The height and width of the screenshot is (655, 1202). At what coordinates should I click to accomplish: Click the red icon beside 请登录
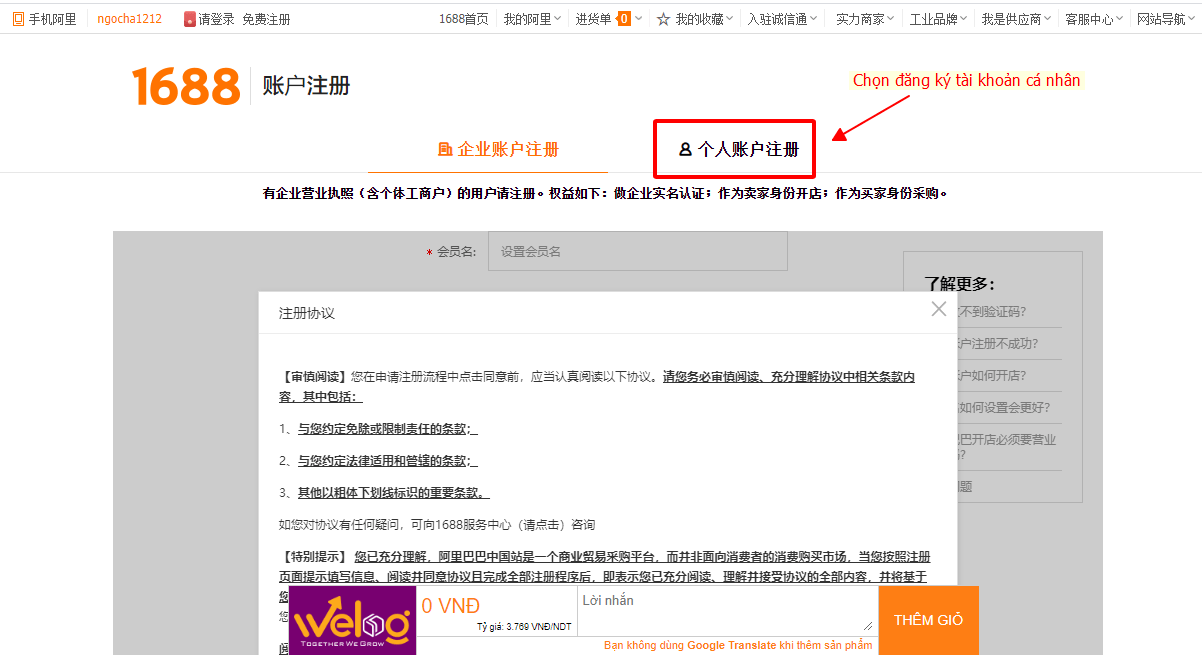pos(190,18)
